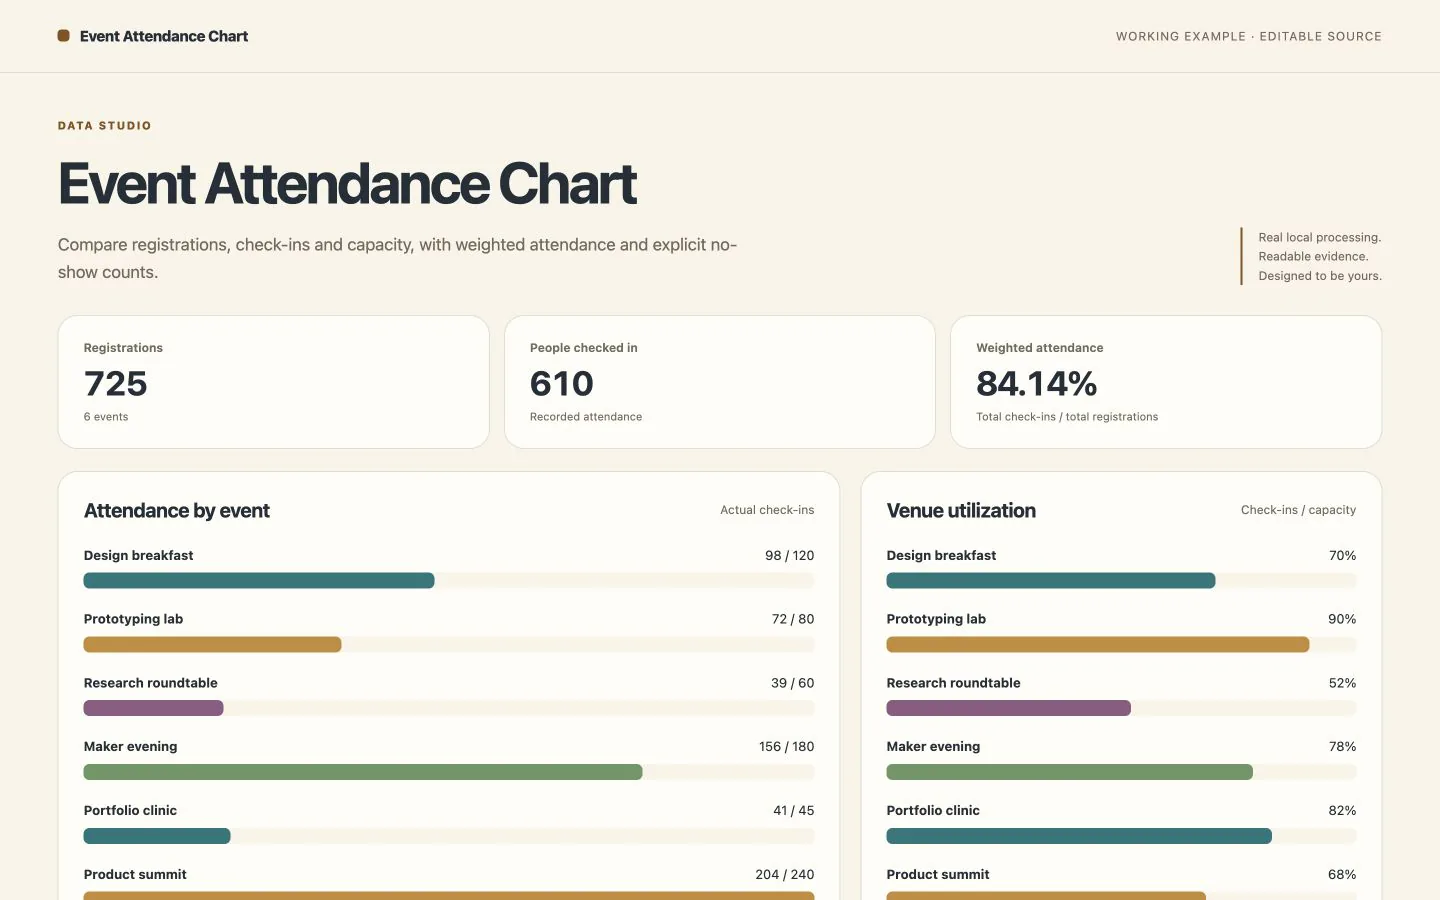The width and height of the screenshot is (1440, 900).
Task: Select the Readable evidence note
Action: (x=1313, y=256)
